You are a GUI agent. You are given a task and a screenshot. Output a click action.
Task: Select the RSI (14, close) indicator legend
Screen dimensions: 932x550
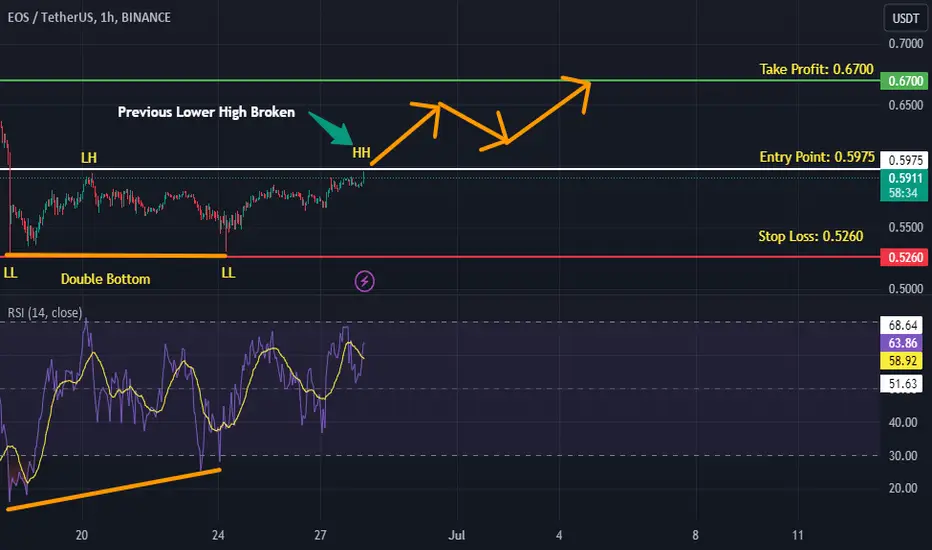(45, 313)
